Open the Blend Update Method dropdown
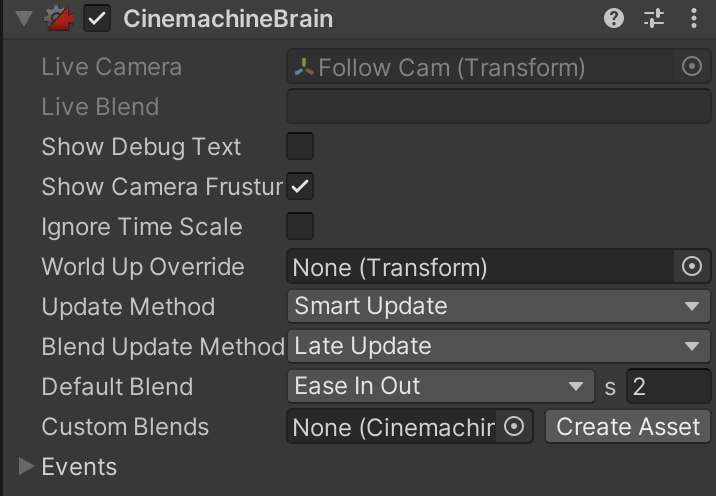Image resolution: width=716 pixels, height=496 pixels. (497, 347)
